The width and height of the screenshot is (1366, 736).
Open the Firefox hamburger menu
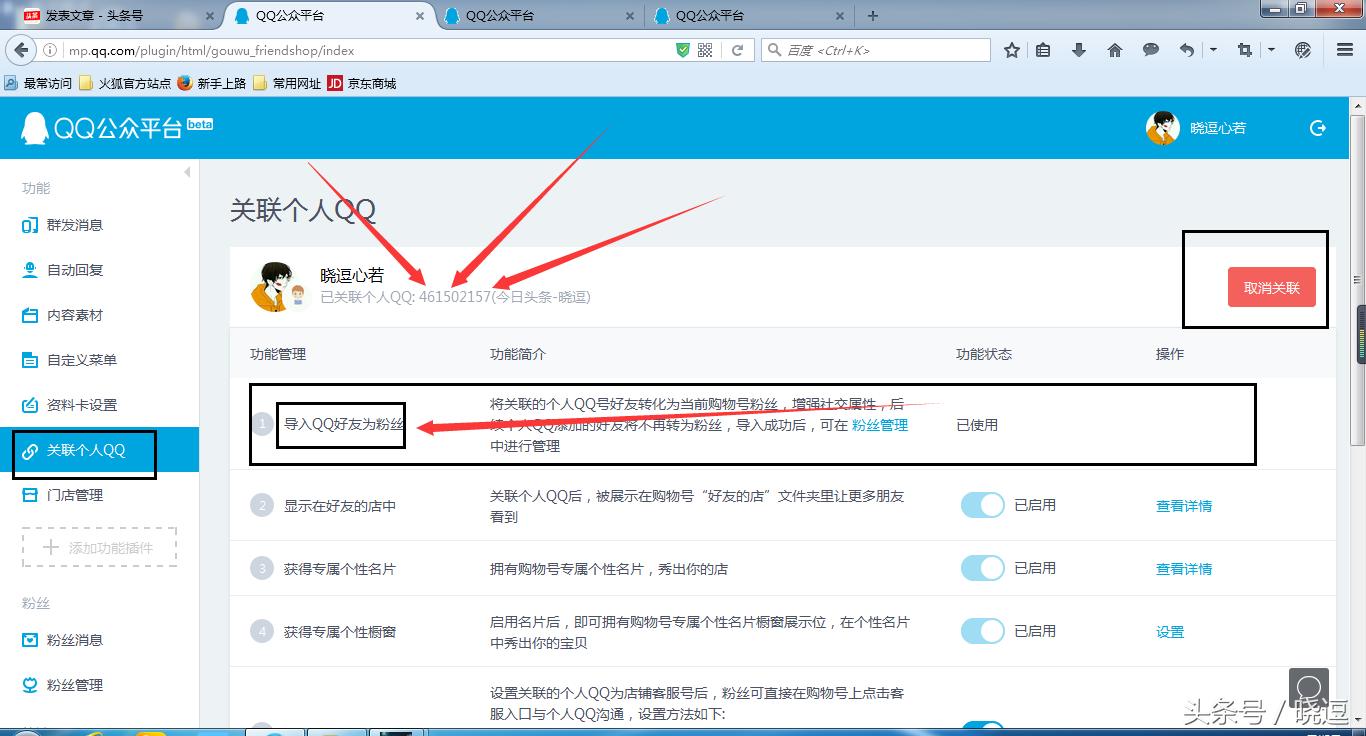pos(1343,49)
